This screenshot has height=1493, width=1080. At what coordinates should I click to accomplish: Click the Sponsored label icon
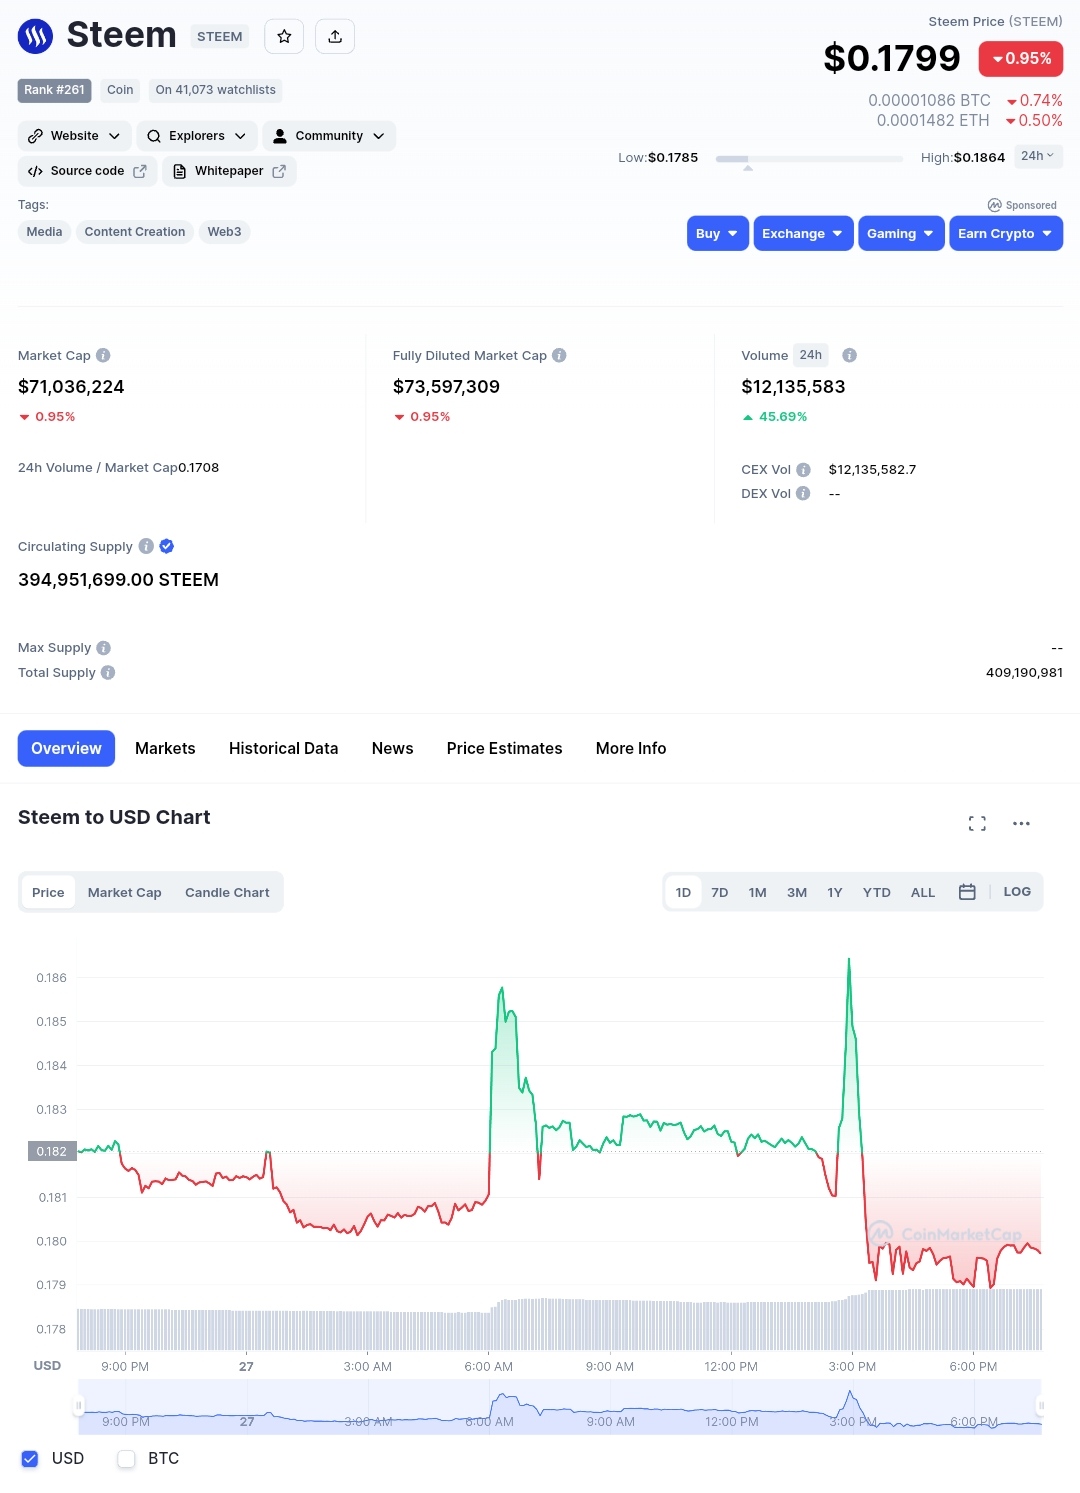click(x=995, y=205)
